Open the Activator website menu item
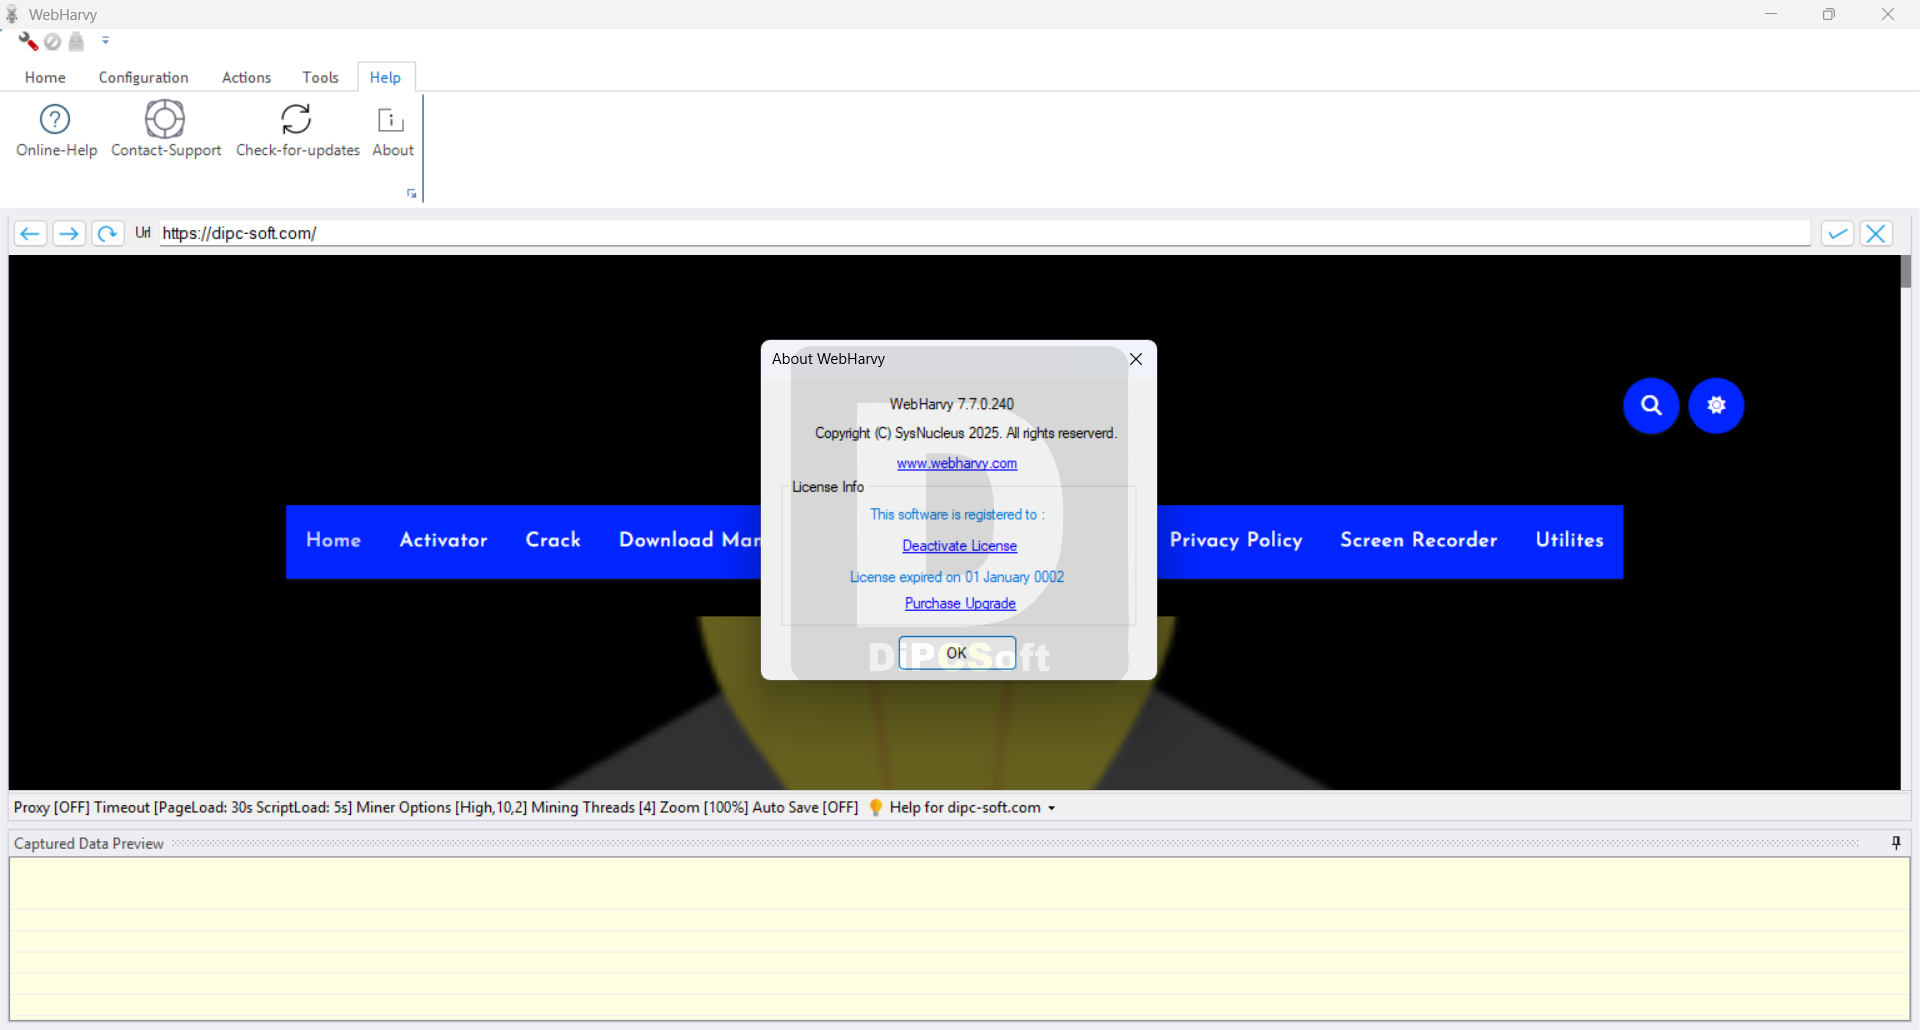The width and height of the screenshot is (1920, 1030). click(443, 540)
